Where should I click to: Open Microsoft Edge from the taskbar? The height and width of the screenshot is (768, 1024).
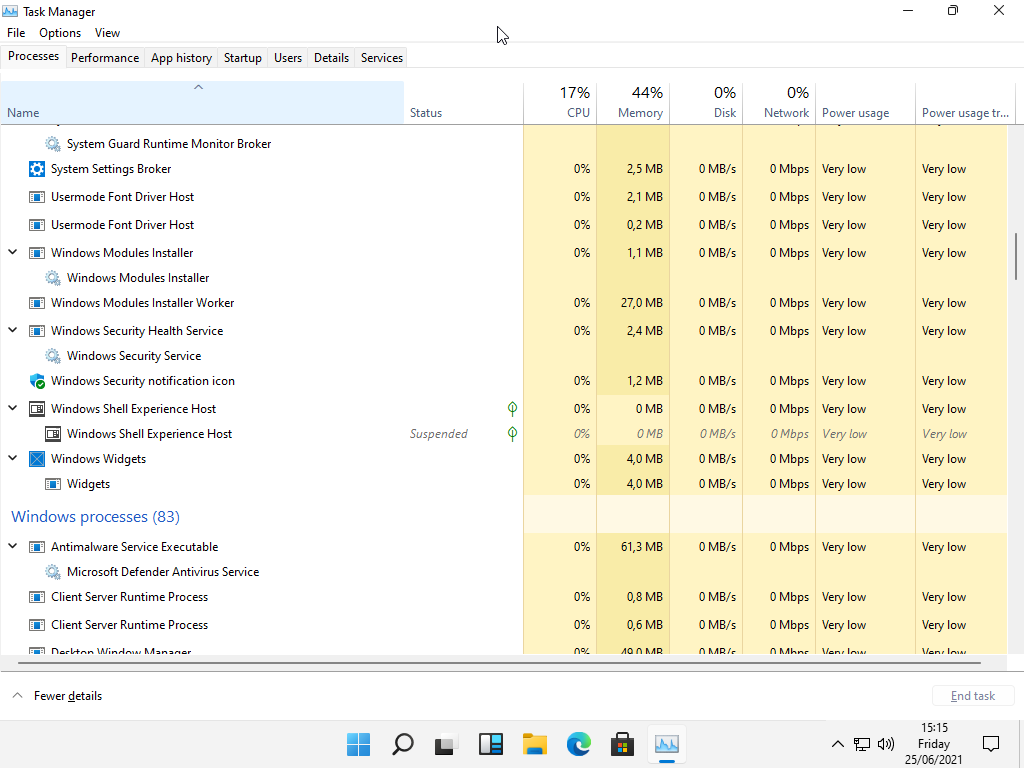tap(579, 744)
